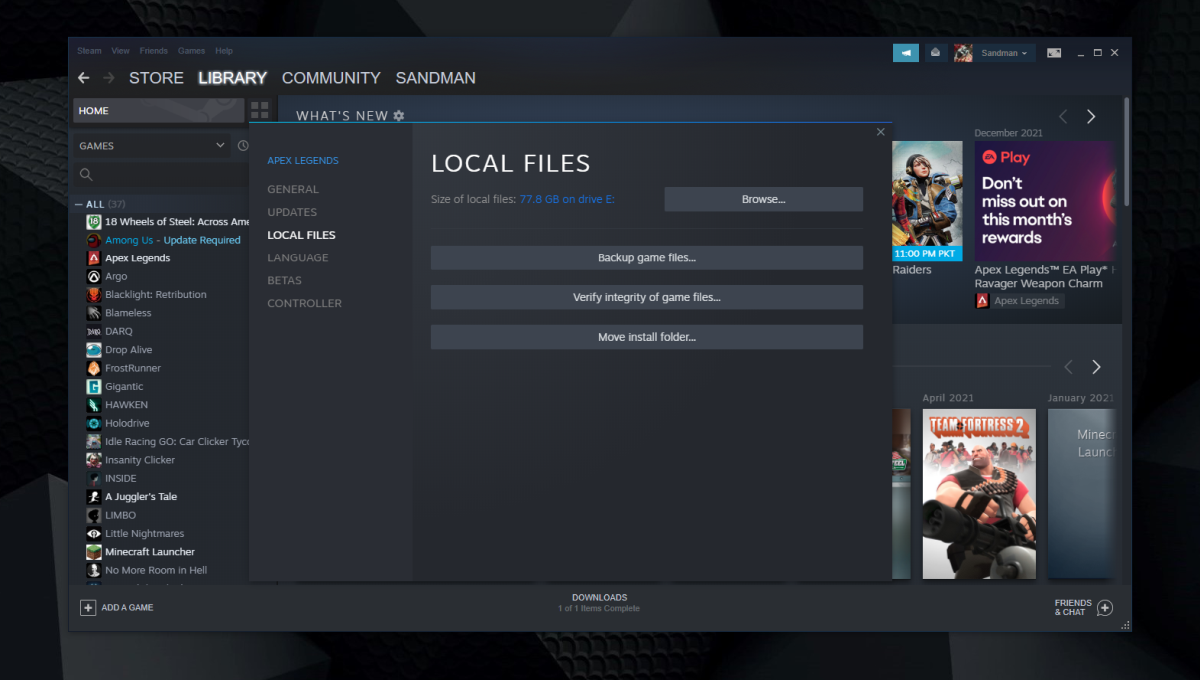Go to the STORE tab
This screenshot has height=680, width=1200.
[x=156, y=78]
